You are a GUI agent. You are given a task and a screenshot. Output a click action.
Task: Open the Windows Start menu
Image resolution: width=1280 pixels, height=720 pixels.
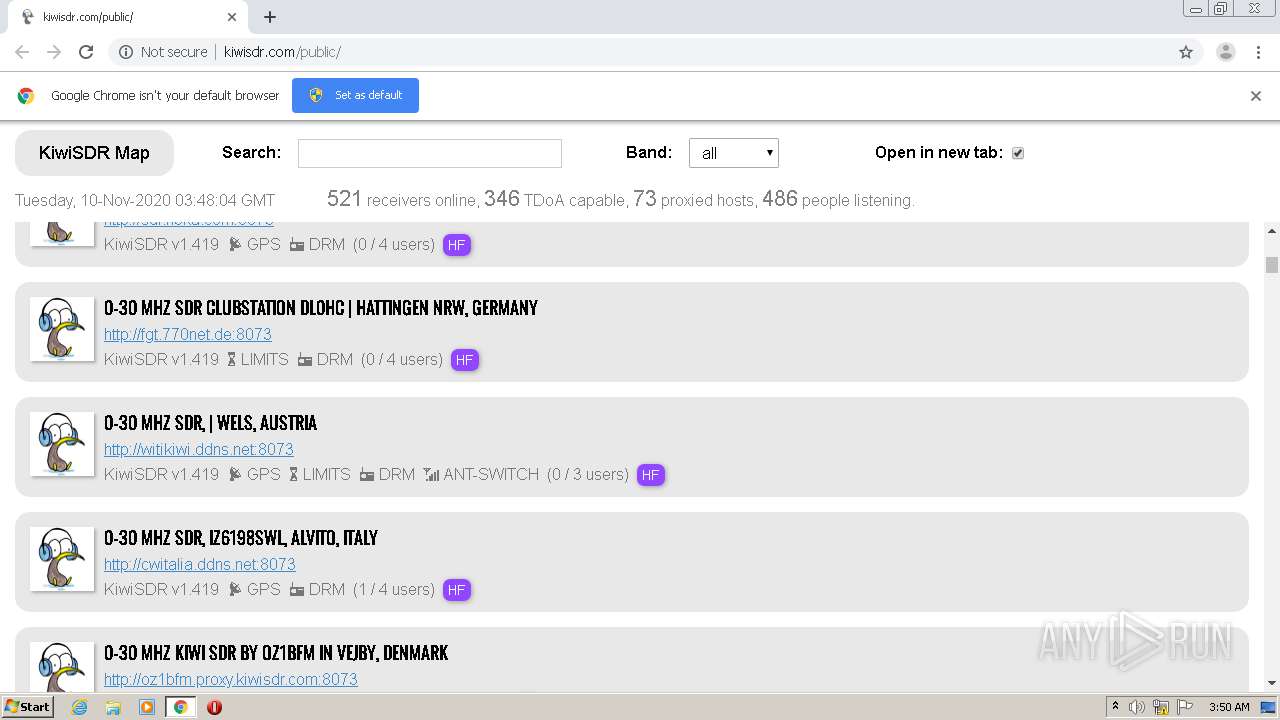(x=28, y=707)
